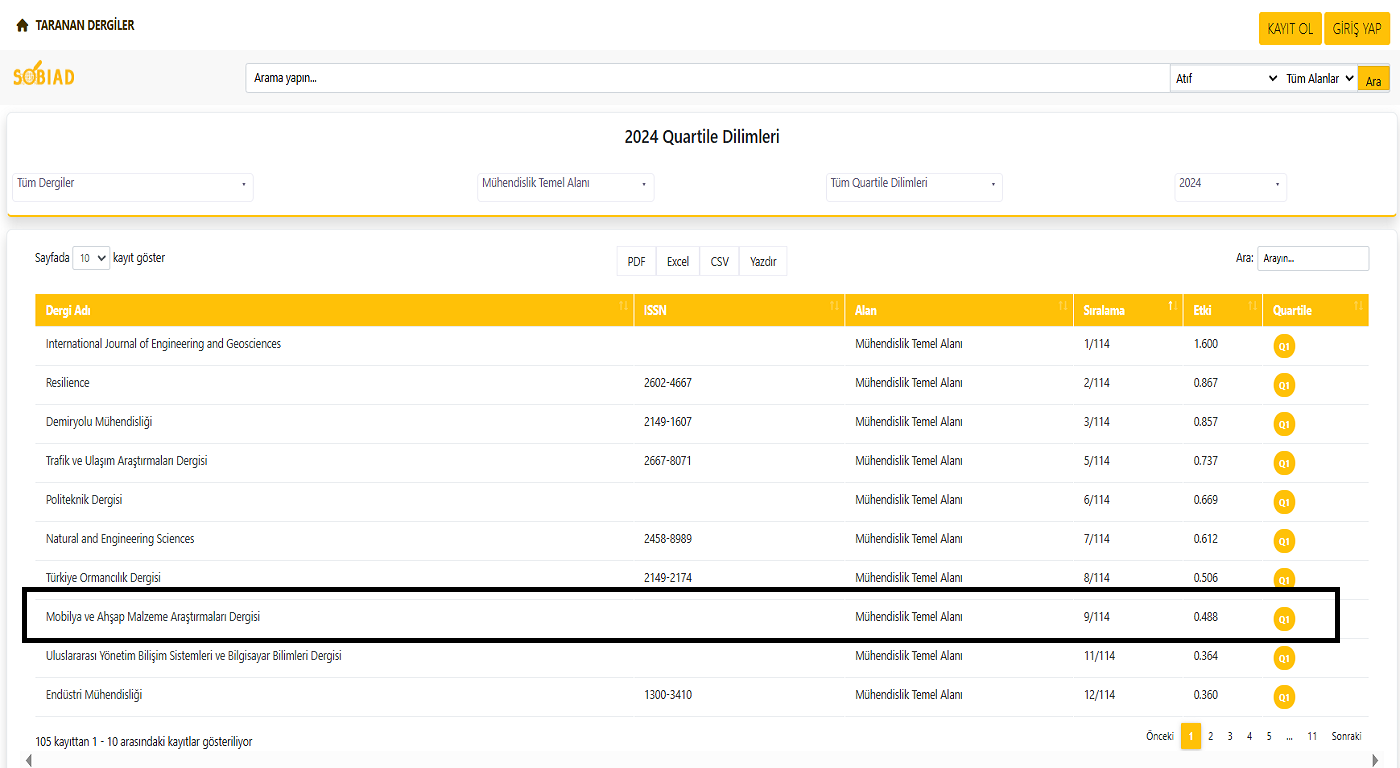This screenshot has height=768, width=1400.
Task: Click the Sonraki next page link
Action: (1346, 736)
